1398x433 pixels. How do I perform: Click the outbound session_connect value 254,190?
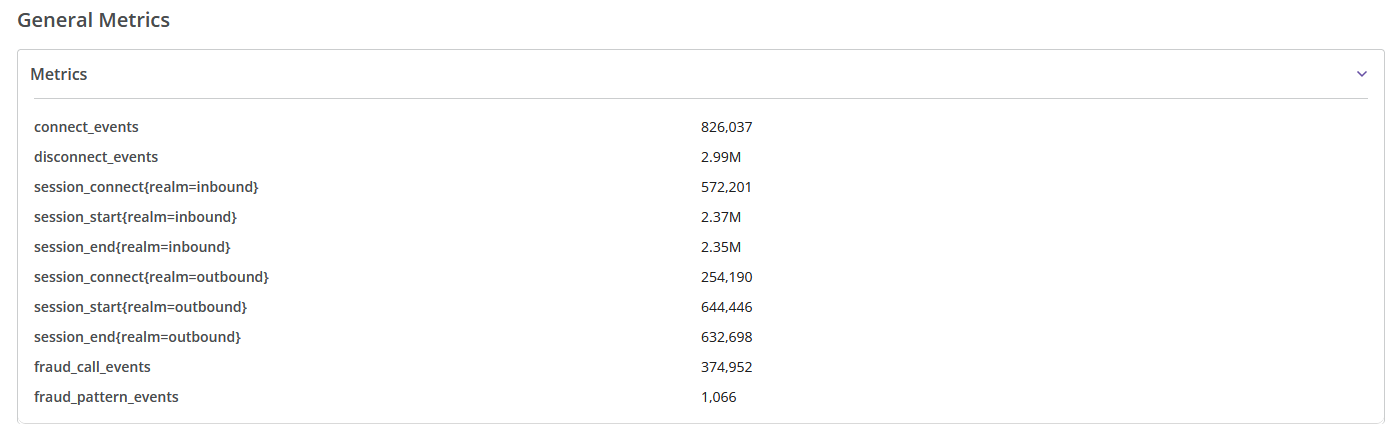point(726,277)
